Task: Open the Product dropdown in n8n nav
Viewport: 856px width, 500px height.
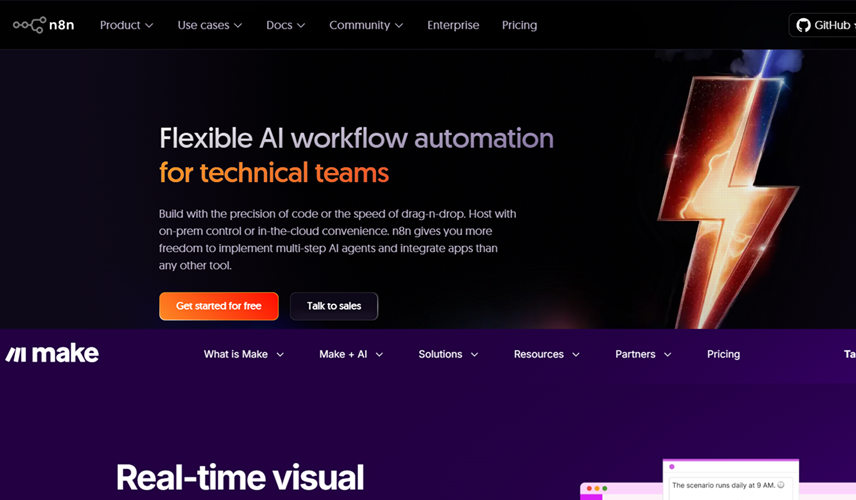Action: click(126, 25)
